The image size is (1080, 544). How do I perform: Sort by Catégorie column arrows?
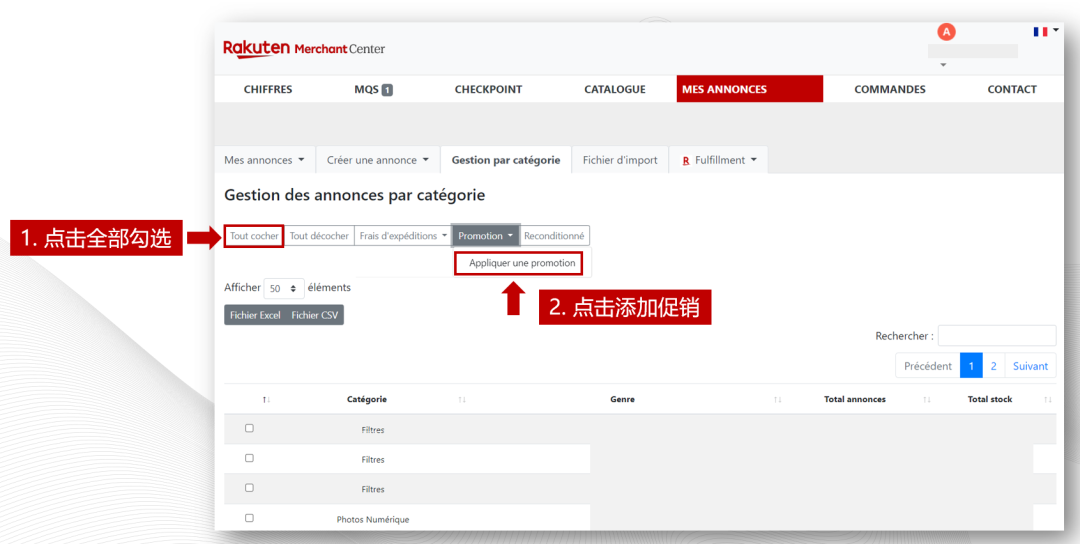pyautogui.click(x=462, y=400)
